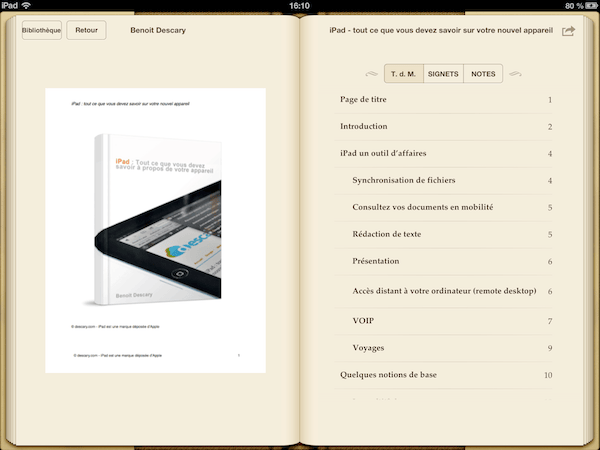The height and width of the screenshot is (450, 600).
Task: Tap the battery indicator in status bar
Action: [x=585, y=6]
